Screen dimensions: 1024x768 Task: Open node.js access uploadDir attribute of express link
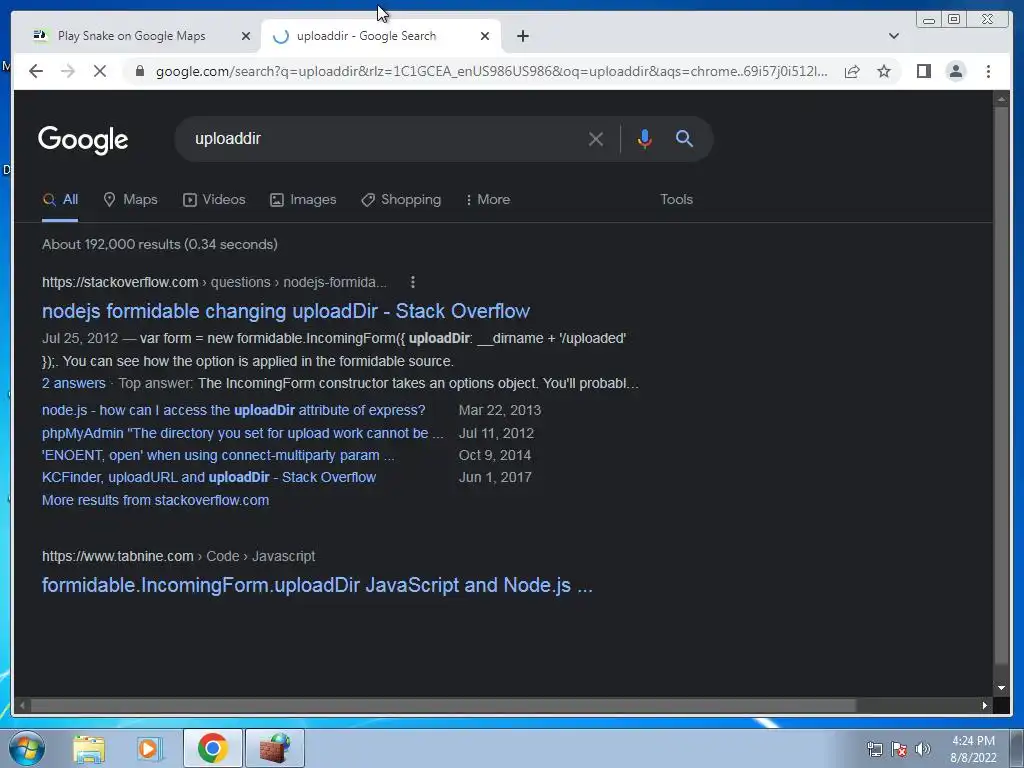click(233, 410)
